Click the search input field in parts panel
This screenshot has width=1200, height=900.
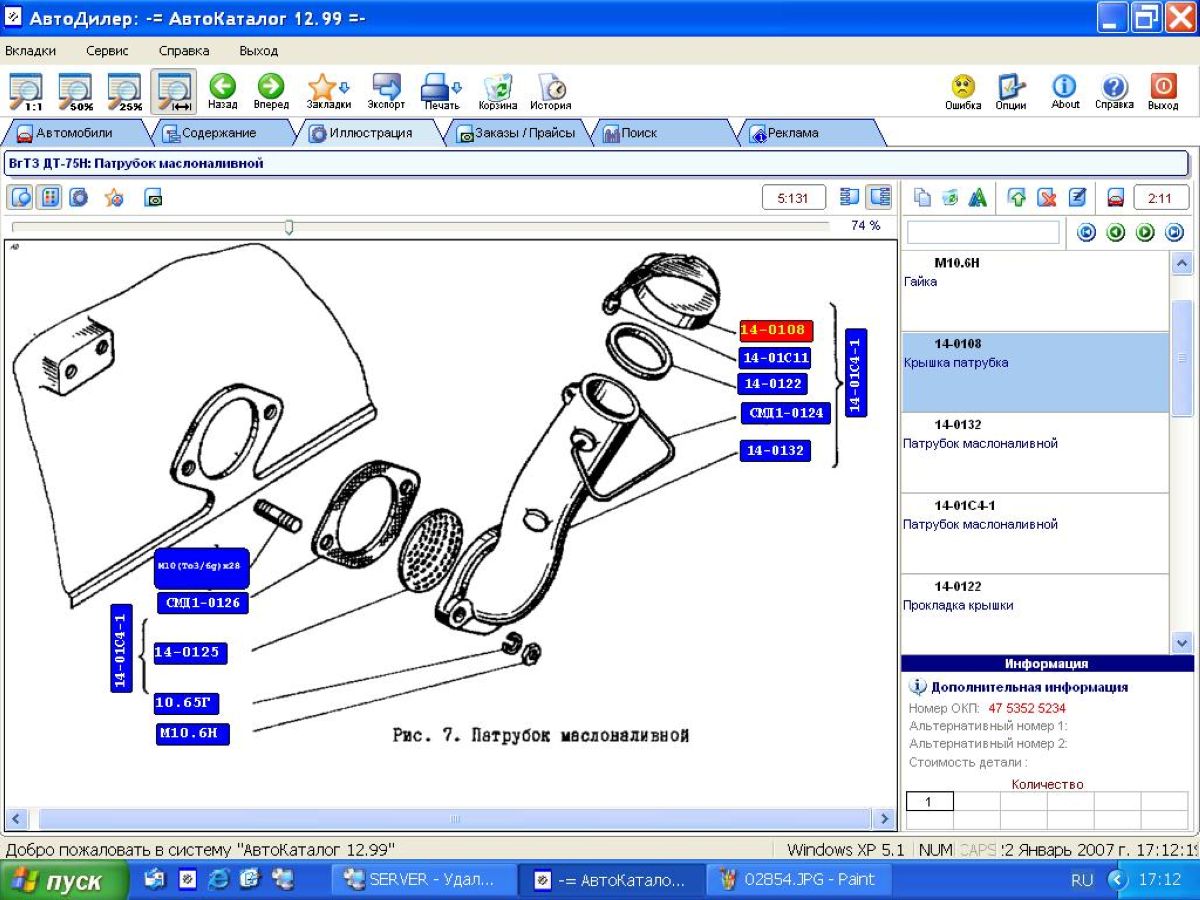(982, 233)
